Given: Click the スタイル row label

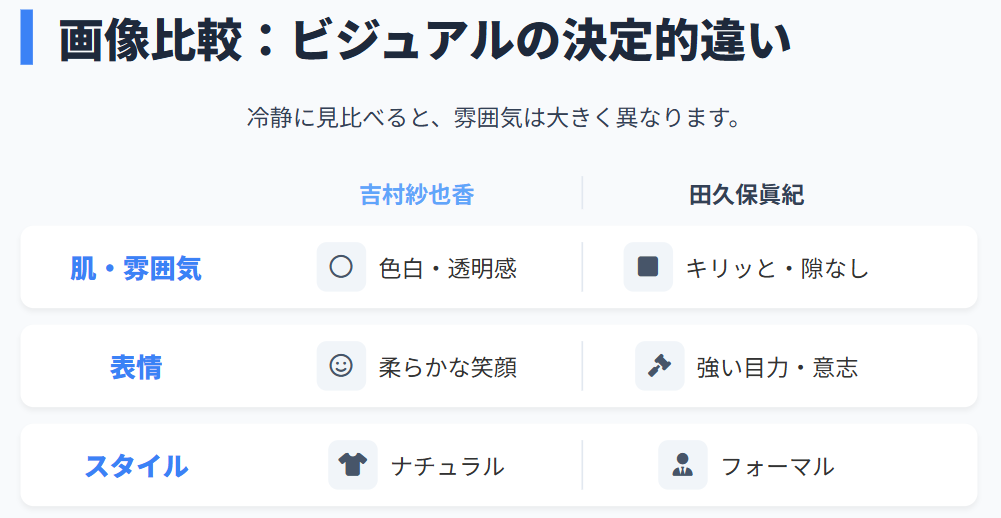Looking at the screenshot, I should pyautogui.click(x=136, y=466).
